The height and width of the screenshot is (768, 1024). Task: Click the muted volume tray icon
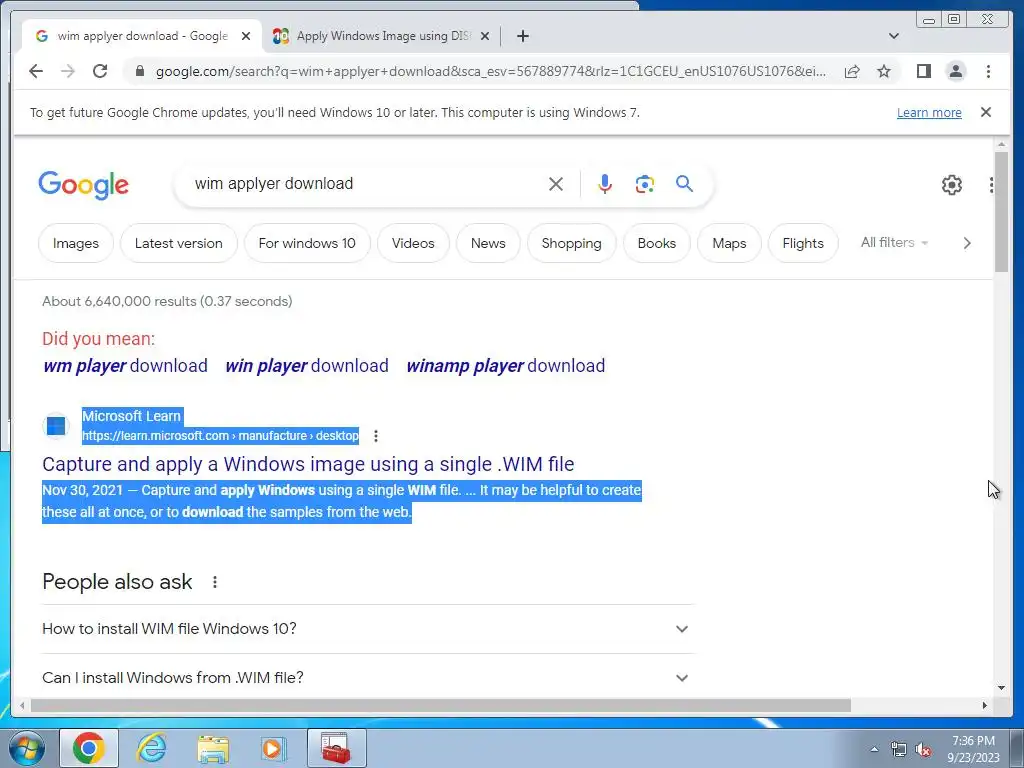coord(923,750)
